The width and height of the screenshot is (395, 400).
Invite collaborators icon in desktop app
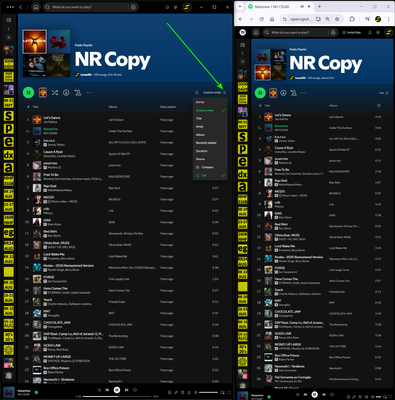click(x=78, y=93)
